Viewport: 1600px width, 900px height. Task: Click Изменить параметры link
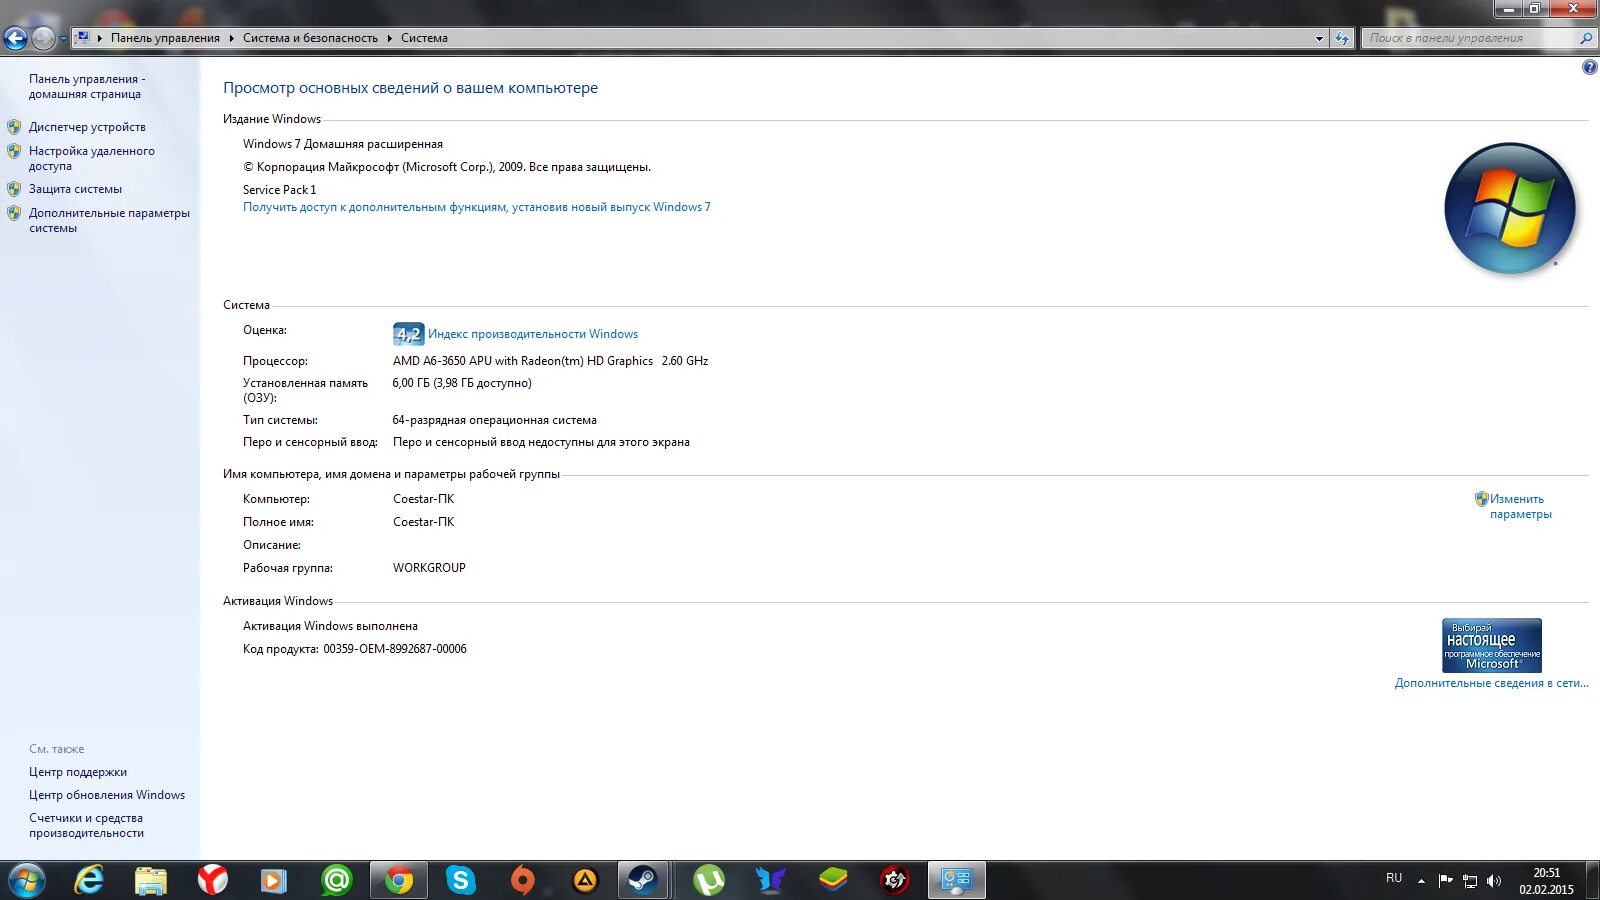click(1520, 506)
